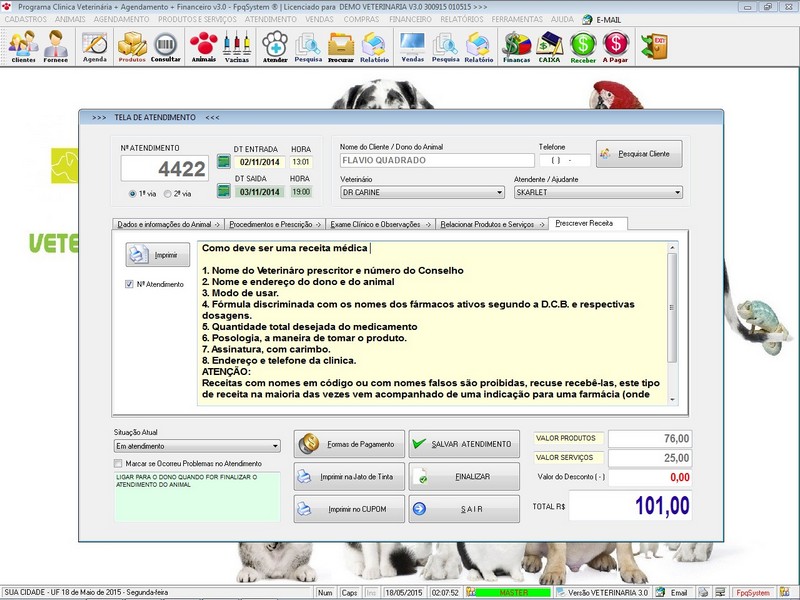
Task: Select the 2ª via radio button
Action: 167,194
